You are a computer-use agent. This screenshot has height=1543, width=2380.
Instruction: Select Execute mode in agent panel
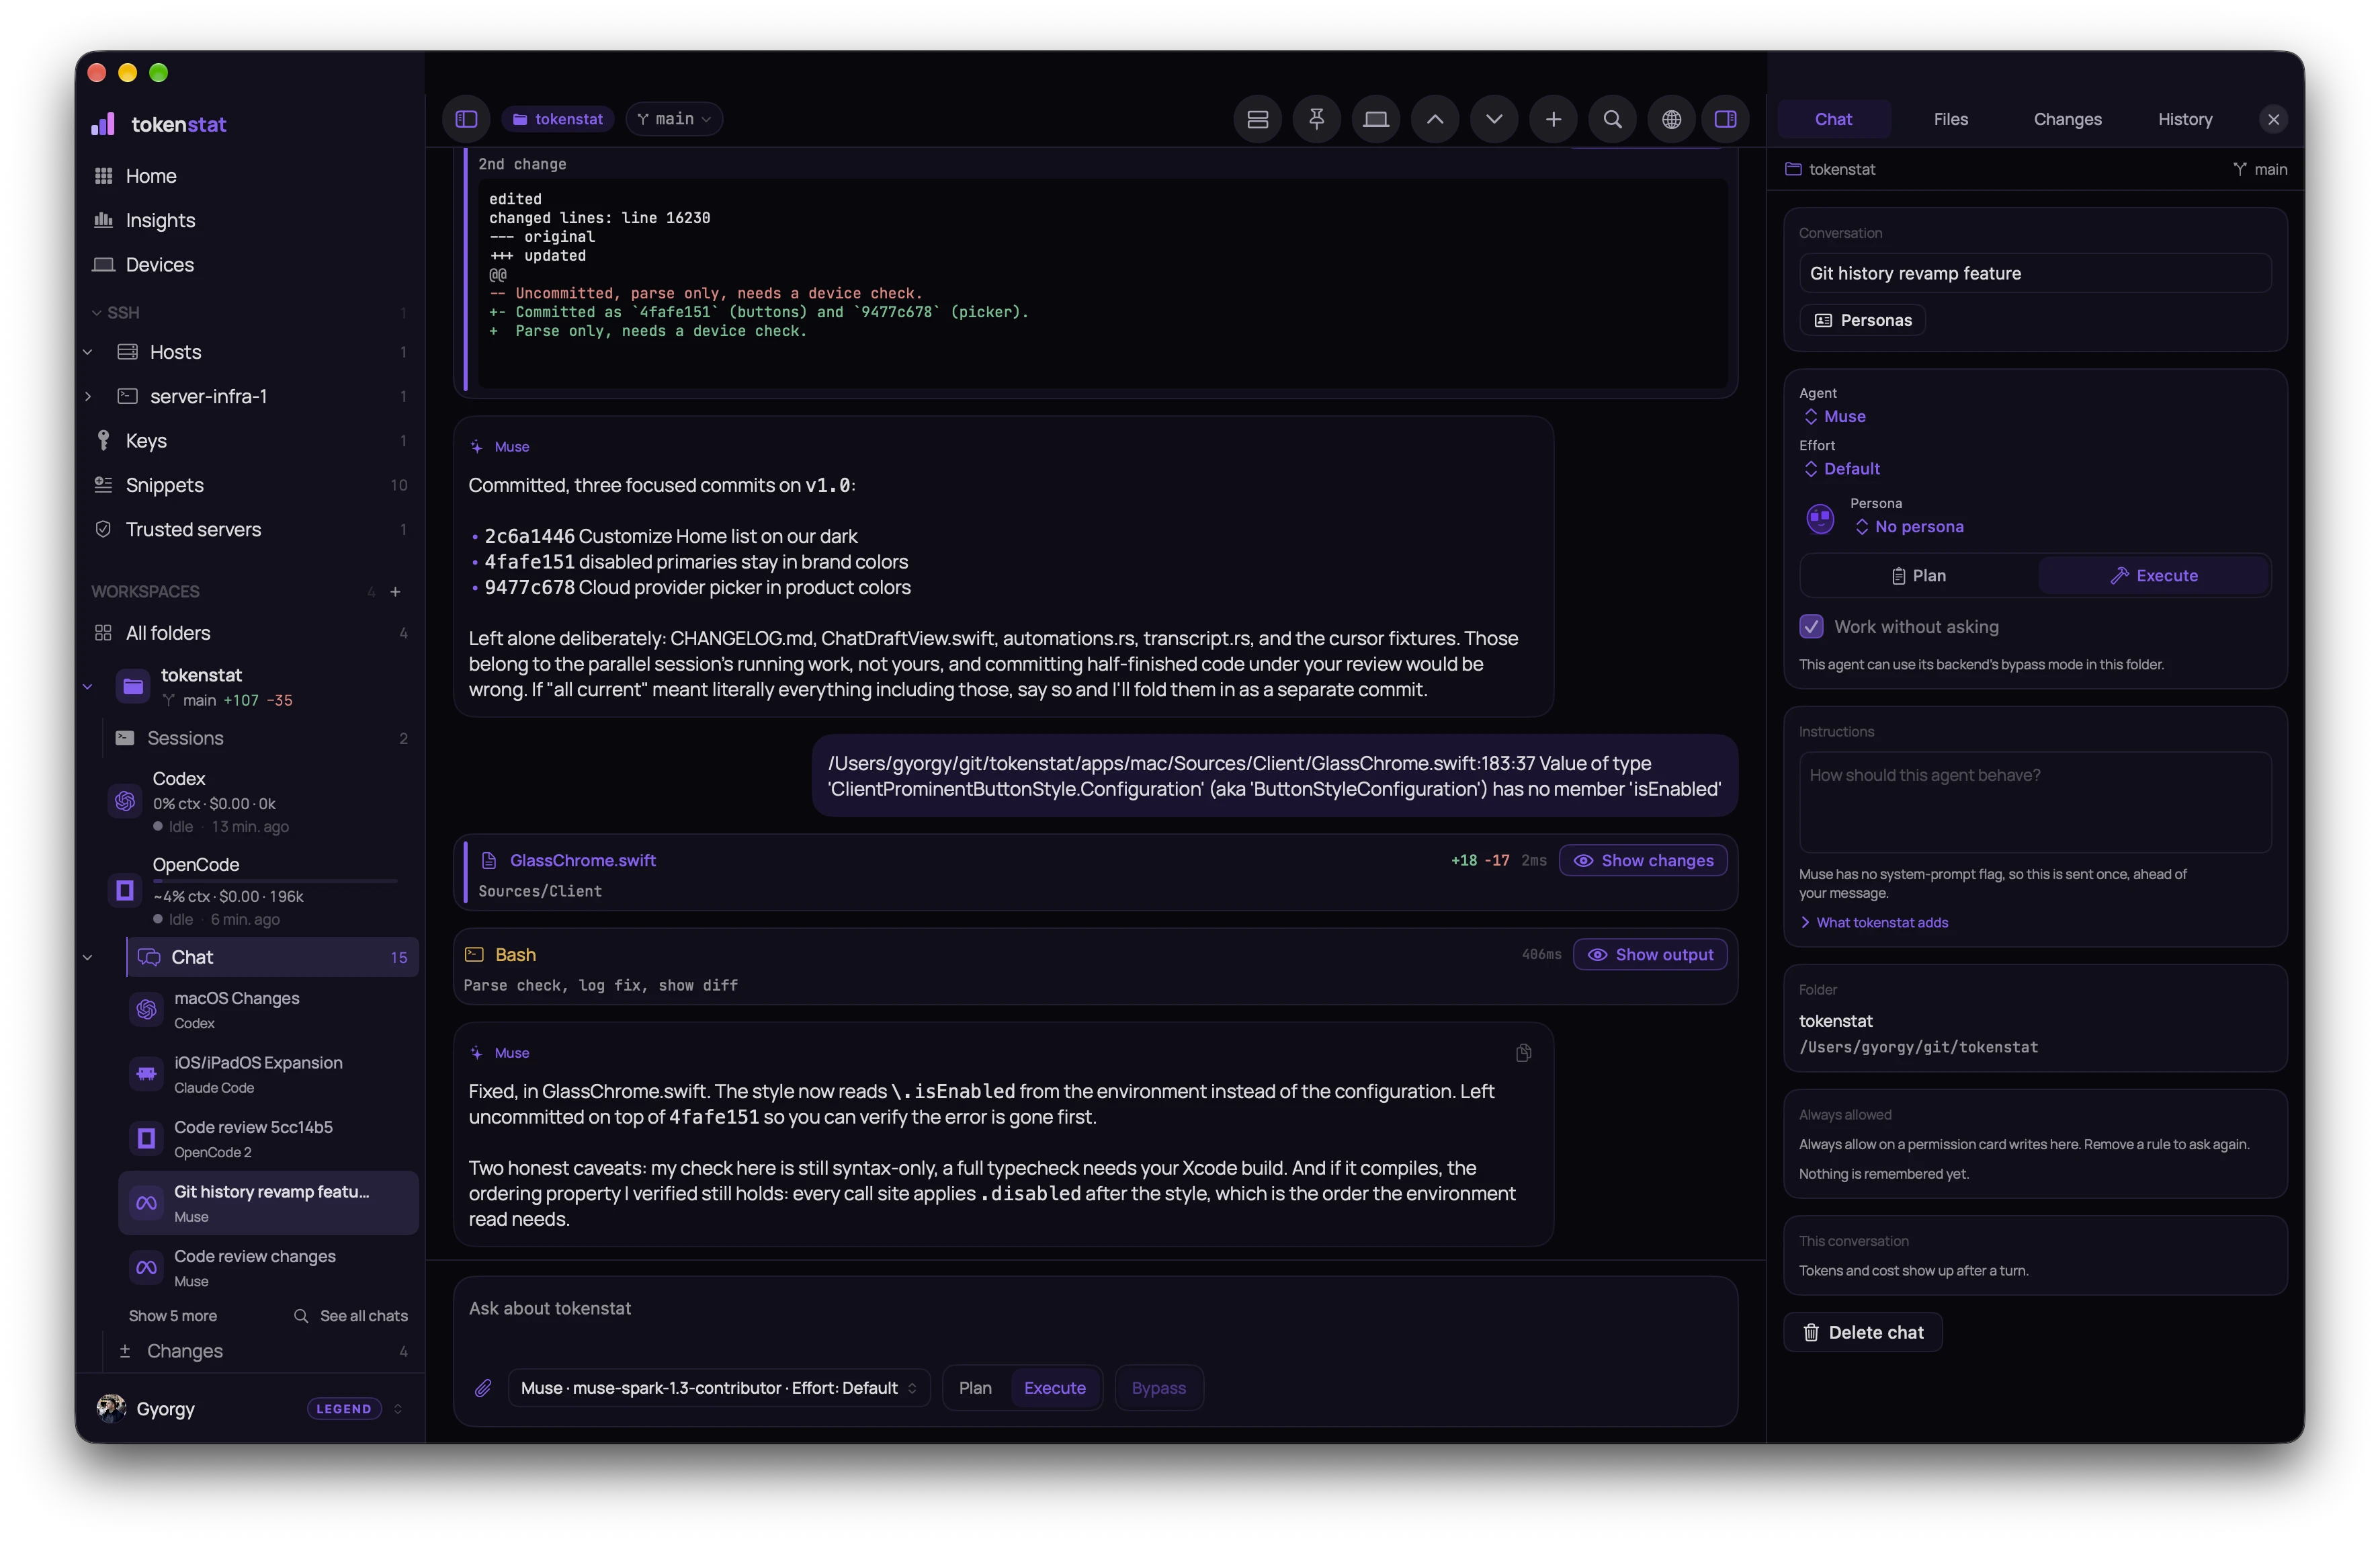[2153, 576]
